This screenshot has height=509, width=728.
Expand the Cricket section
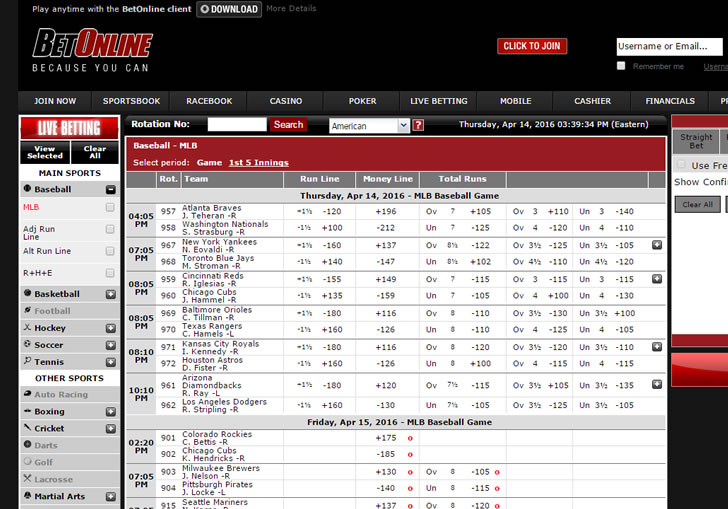110,428
